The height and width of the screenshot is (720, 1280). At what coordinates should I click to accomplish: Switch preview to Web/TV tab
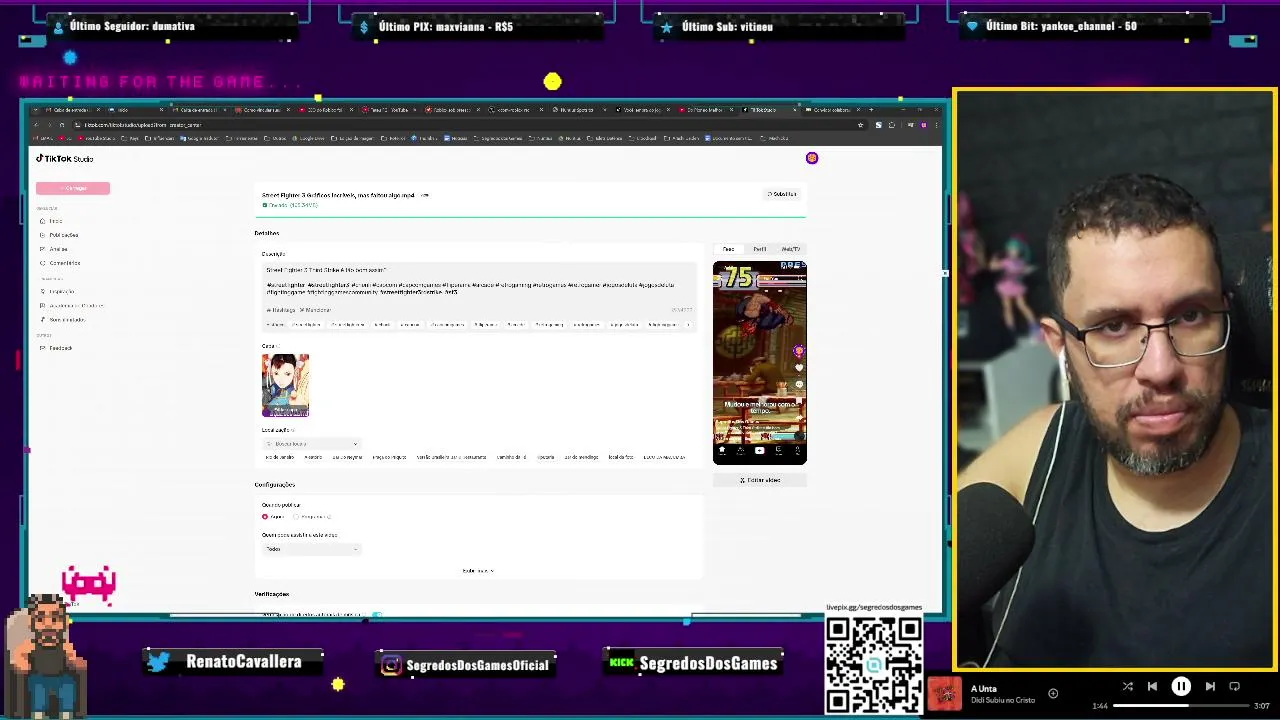click(x=790, y=249)
